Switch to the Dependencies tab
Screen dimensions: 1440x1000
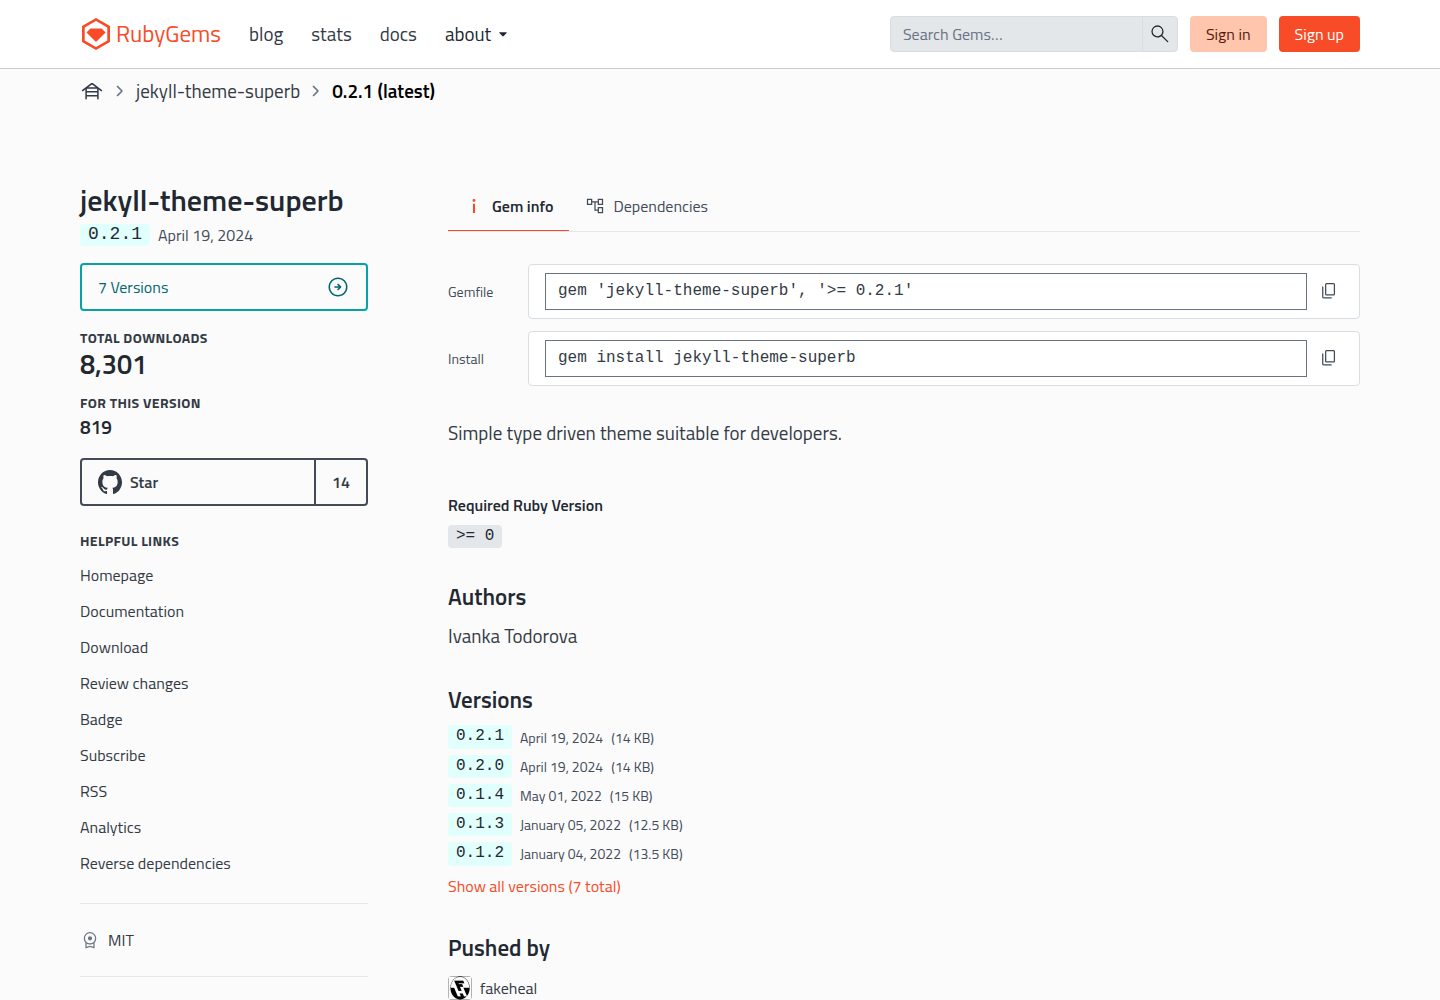tap(647, 206)
